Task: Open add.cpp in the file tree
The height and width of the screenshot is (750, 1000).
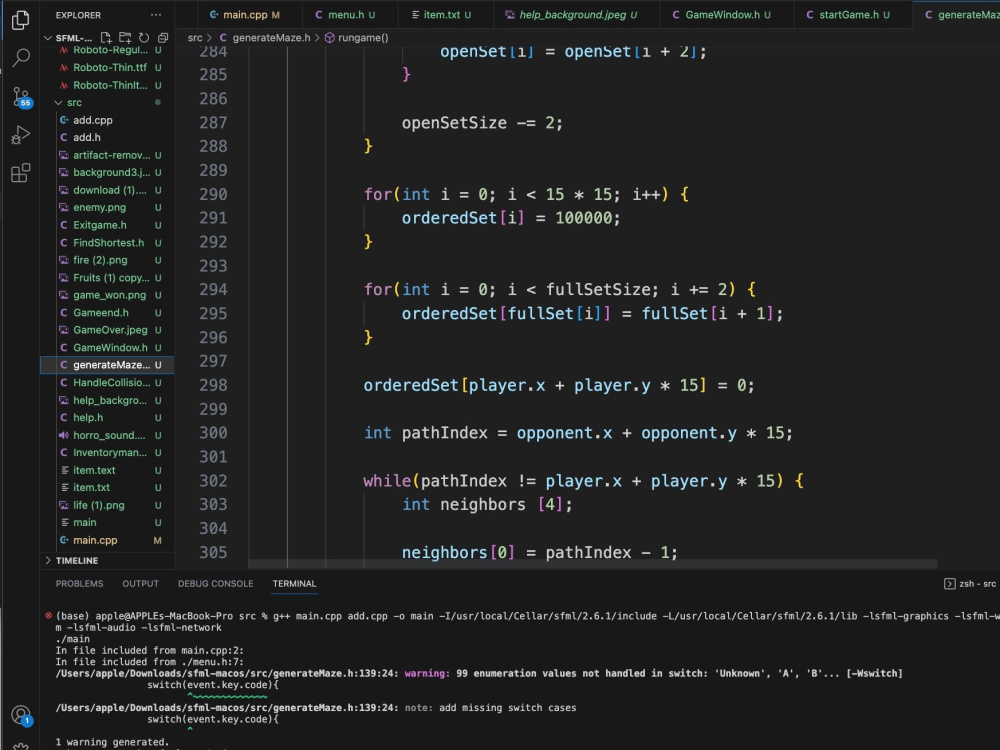Action: (x=107, y=120)
